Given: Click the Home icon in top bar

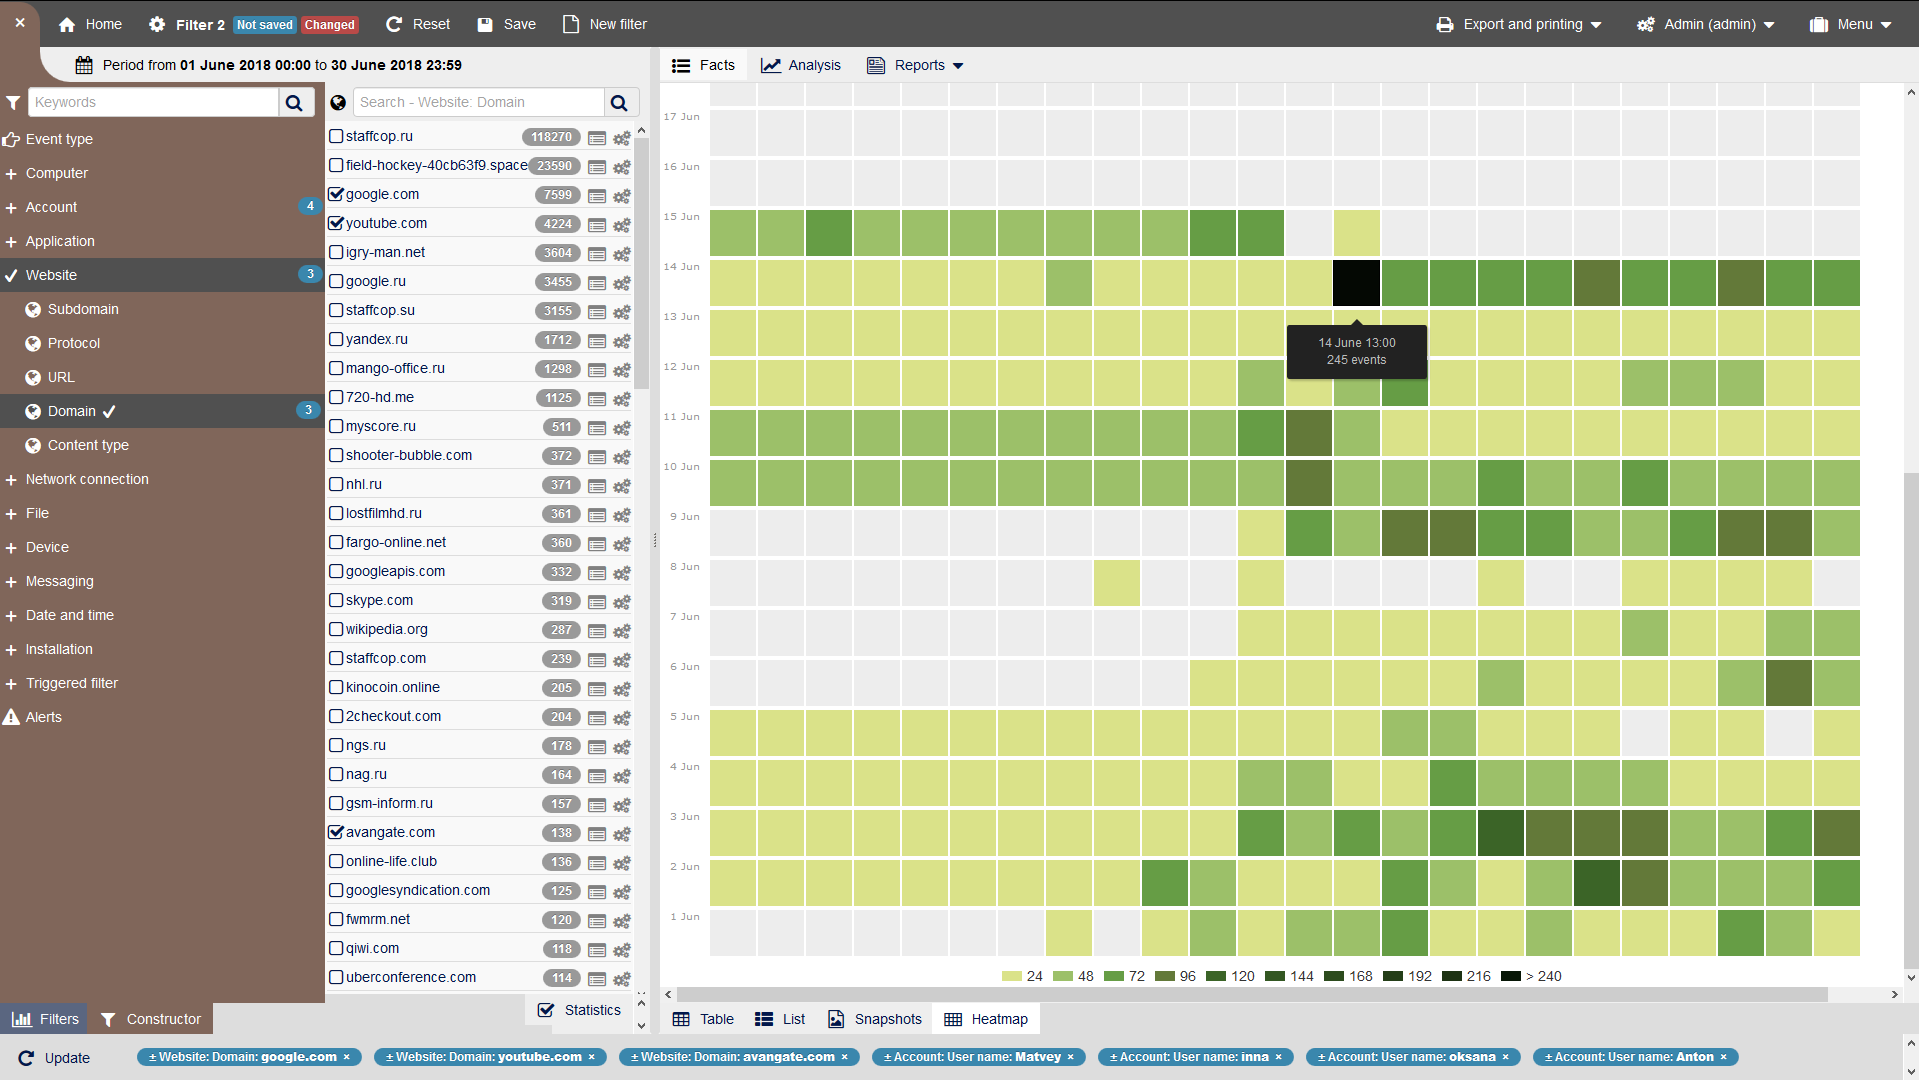Looking at the screenshot, I should click(67, 24).
